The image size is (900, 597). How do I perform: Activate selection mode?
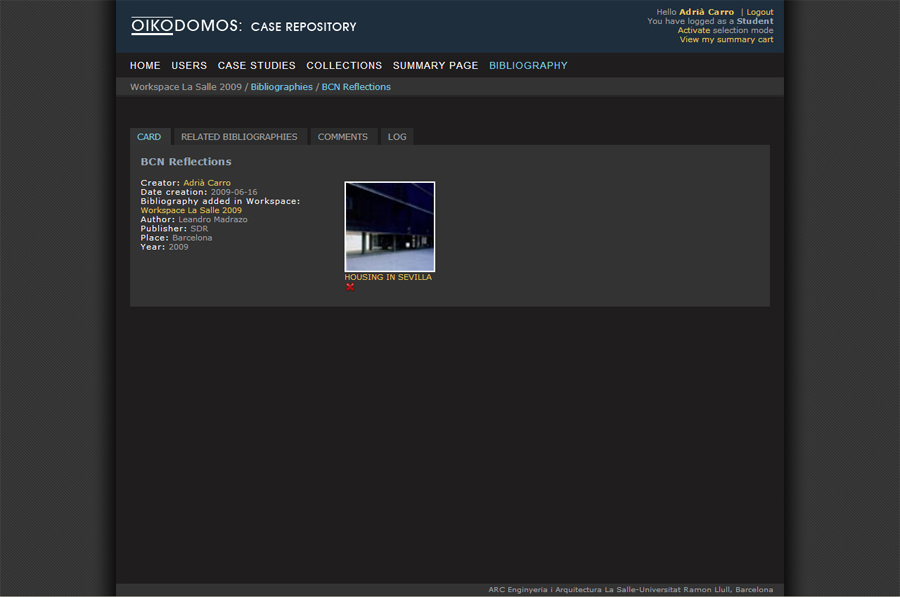[693, 31]
